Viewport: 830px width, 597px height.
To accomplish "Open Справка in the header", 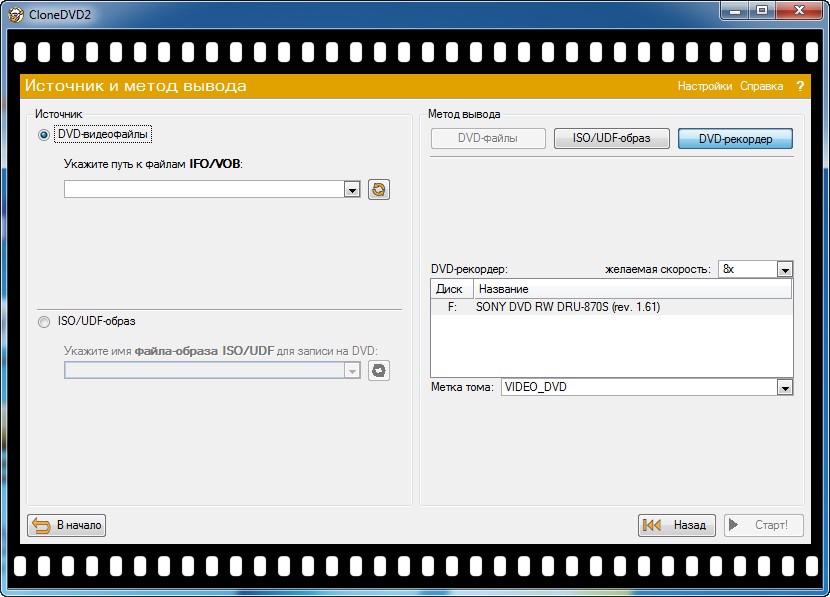I will pyautogui.click(x=761, y=86).
